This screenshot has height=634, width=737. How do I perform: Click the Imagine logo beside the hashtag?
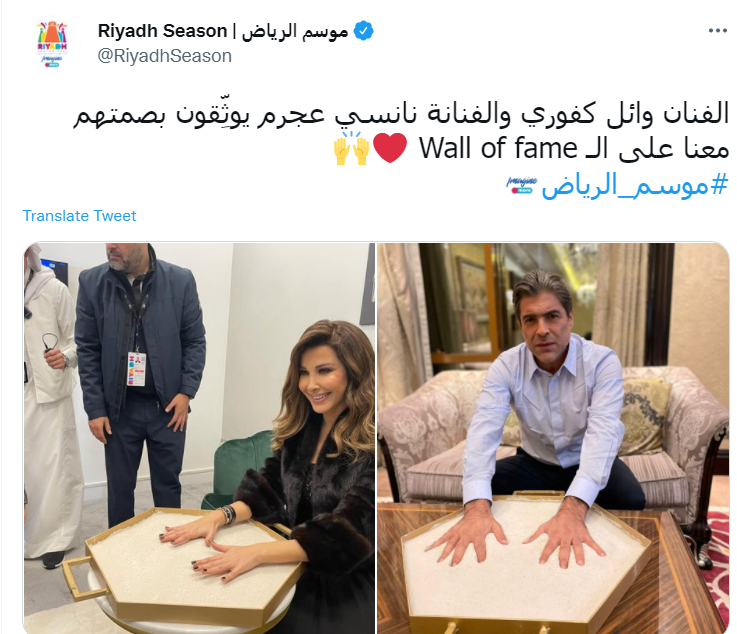[x=522, y=185]
